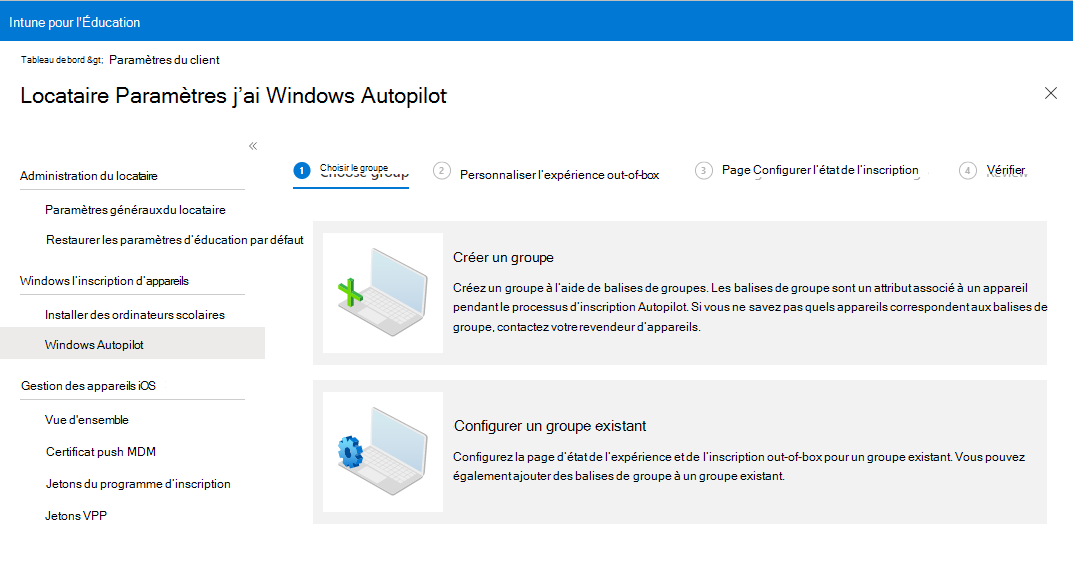
Task: Open Jetons VPP
Action: pos(76,516)
